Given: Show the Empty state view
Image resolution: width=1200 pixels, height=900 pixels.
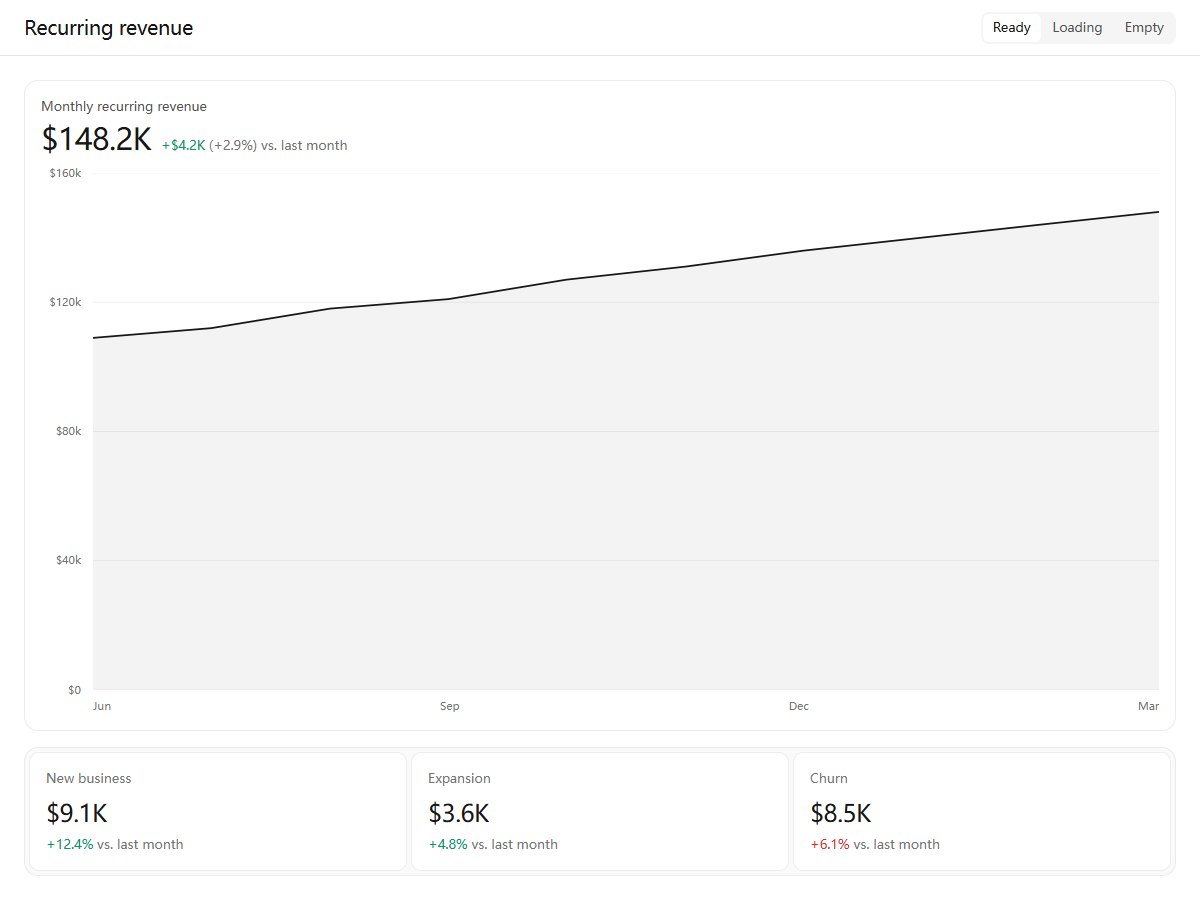Looking at the screenshot, I should pyautogui.click(x=1144, y=28).
